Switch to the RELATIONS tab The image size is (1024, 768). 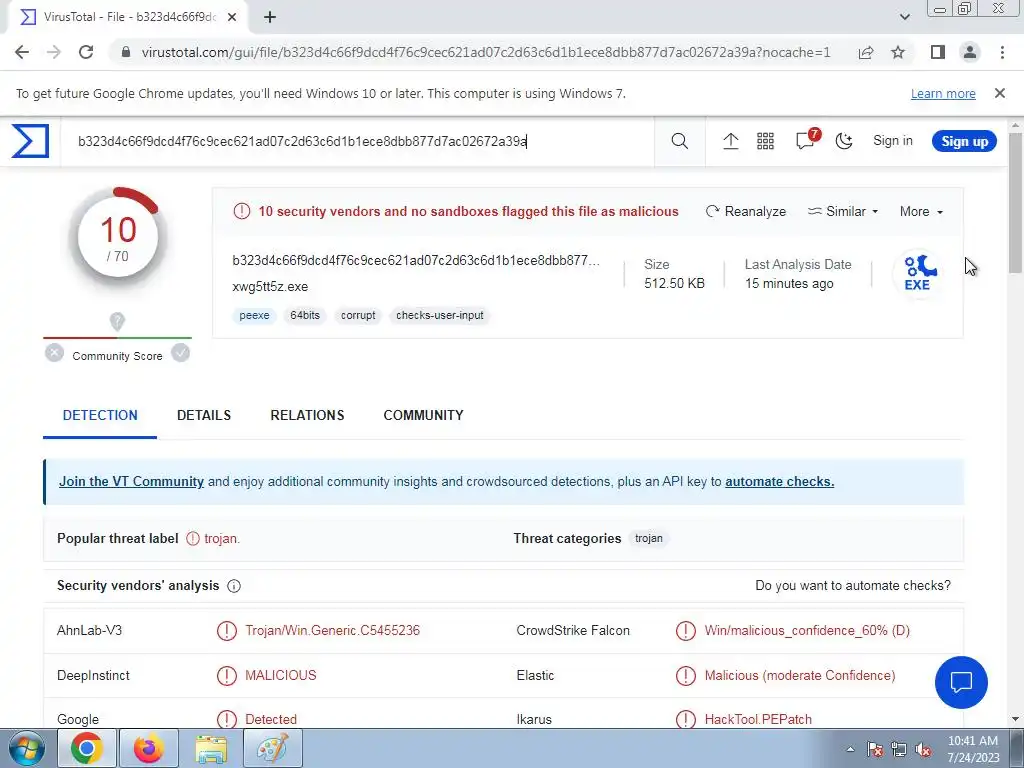point(307,415)
